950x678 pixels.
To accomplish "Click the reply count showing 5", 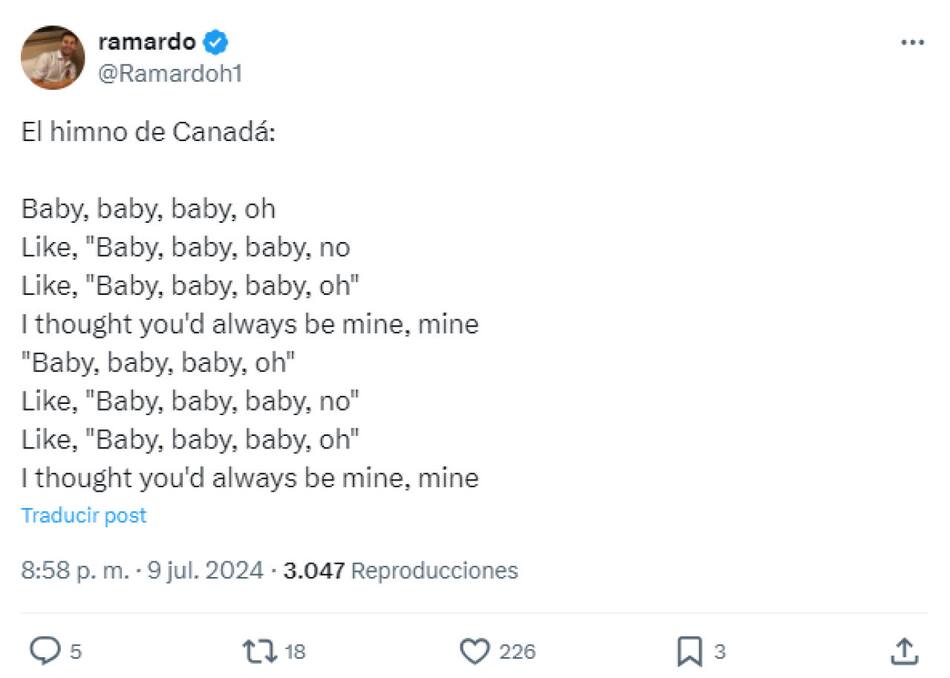I will pyautogui.click(x=76, y=652).
